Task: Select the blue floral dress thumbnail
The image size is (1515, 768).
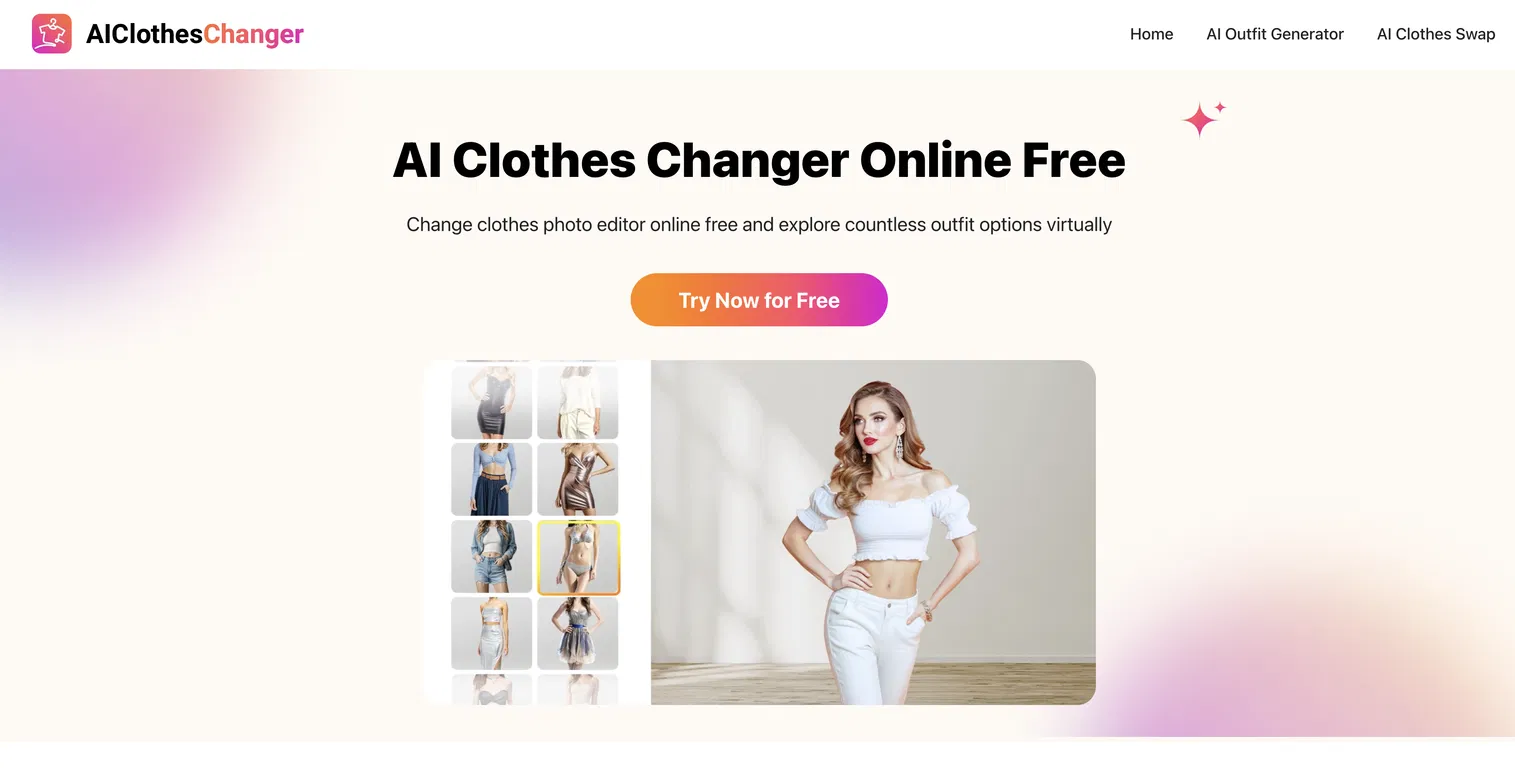Action: 578,633
